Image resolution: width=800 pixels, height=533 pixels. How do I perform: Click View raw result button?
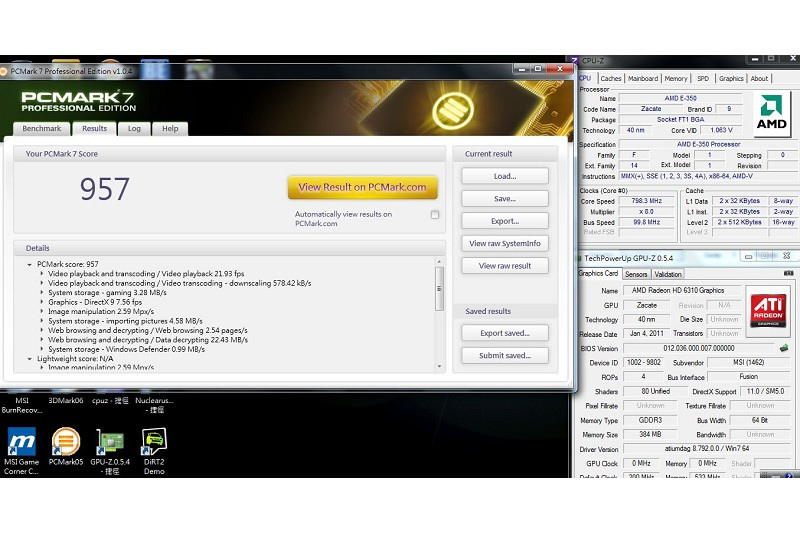pos(505,266)
